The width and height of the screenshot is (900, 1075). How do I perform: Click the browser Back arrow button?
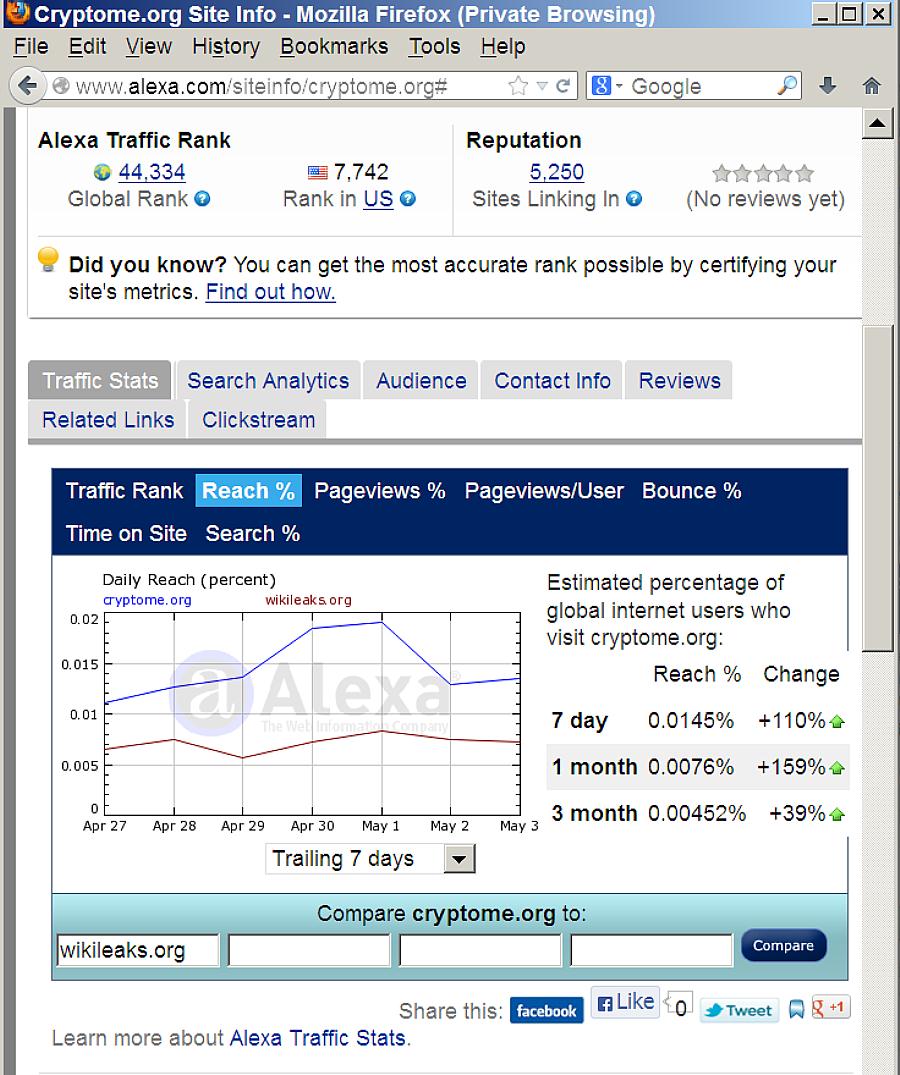[27, 86]
